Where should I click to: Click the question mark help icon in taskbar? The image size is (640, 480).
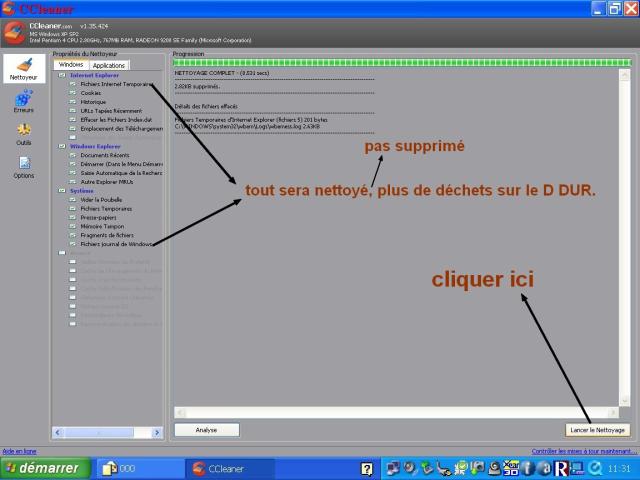coord(367,469)
